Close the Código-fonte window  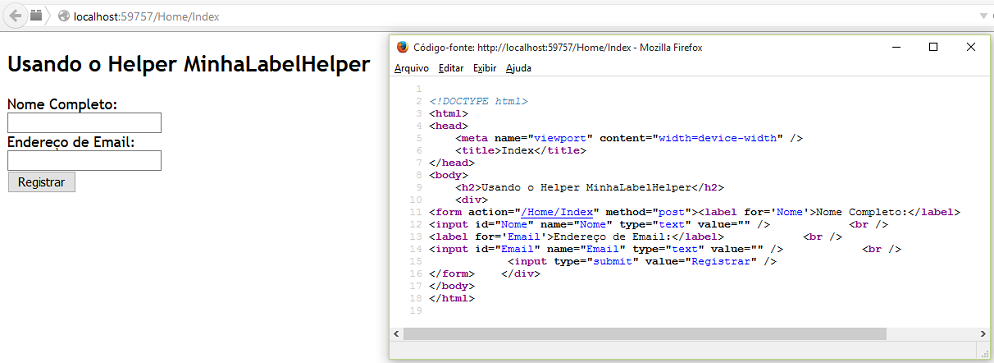[x=971, y=48]
